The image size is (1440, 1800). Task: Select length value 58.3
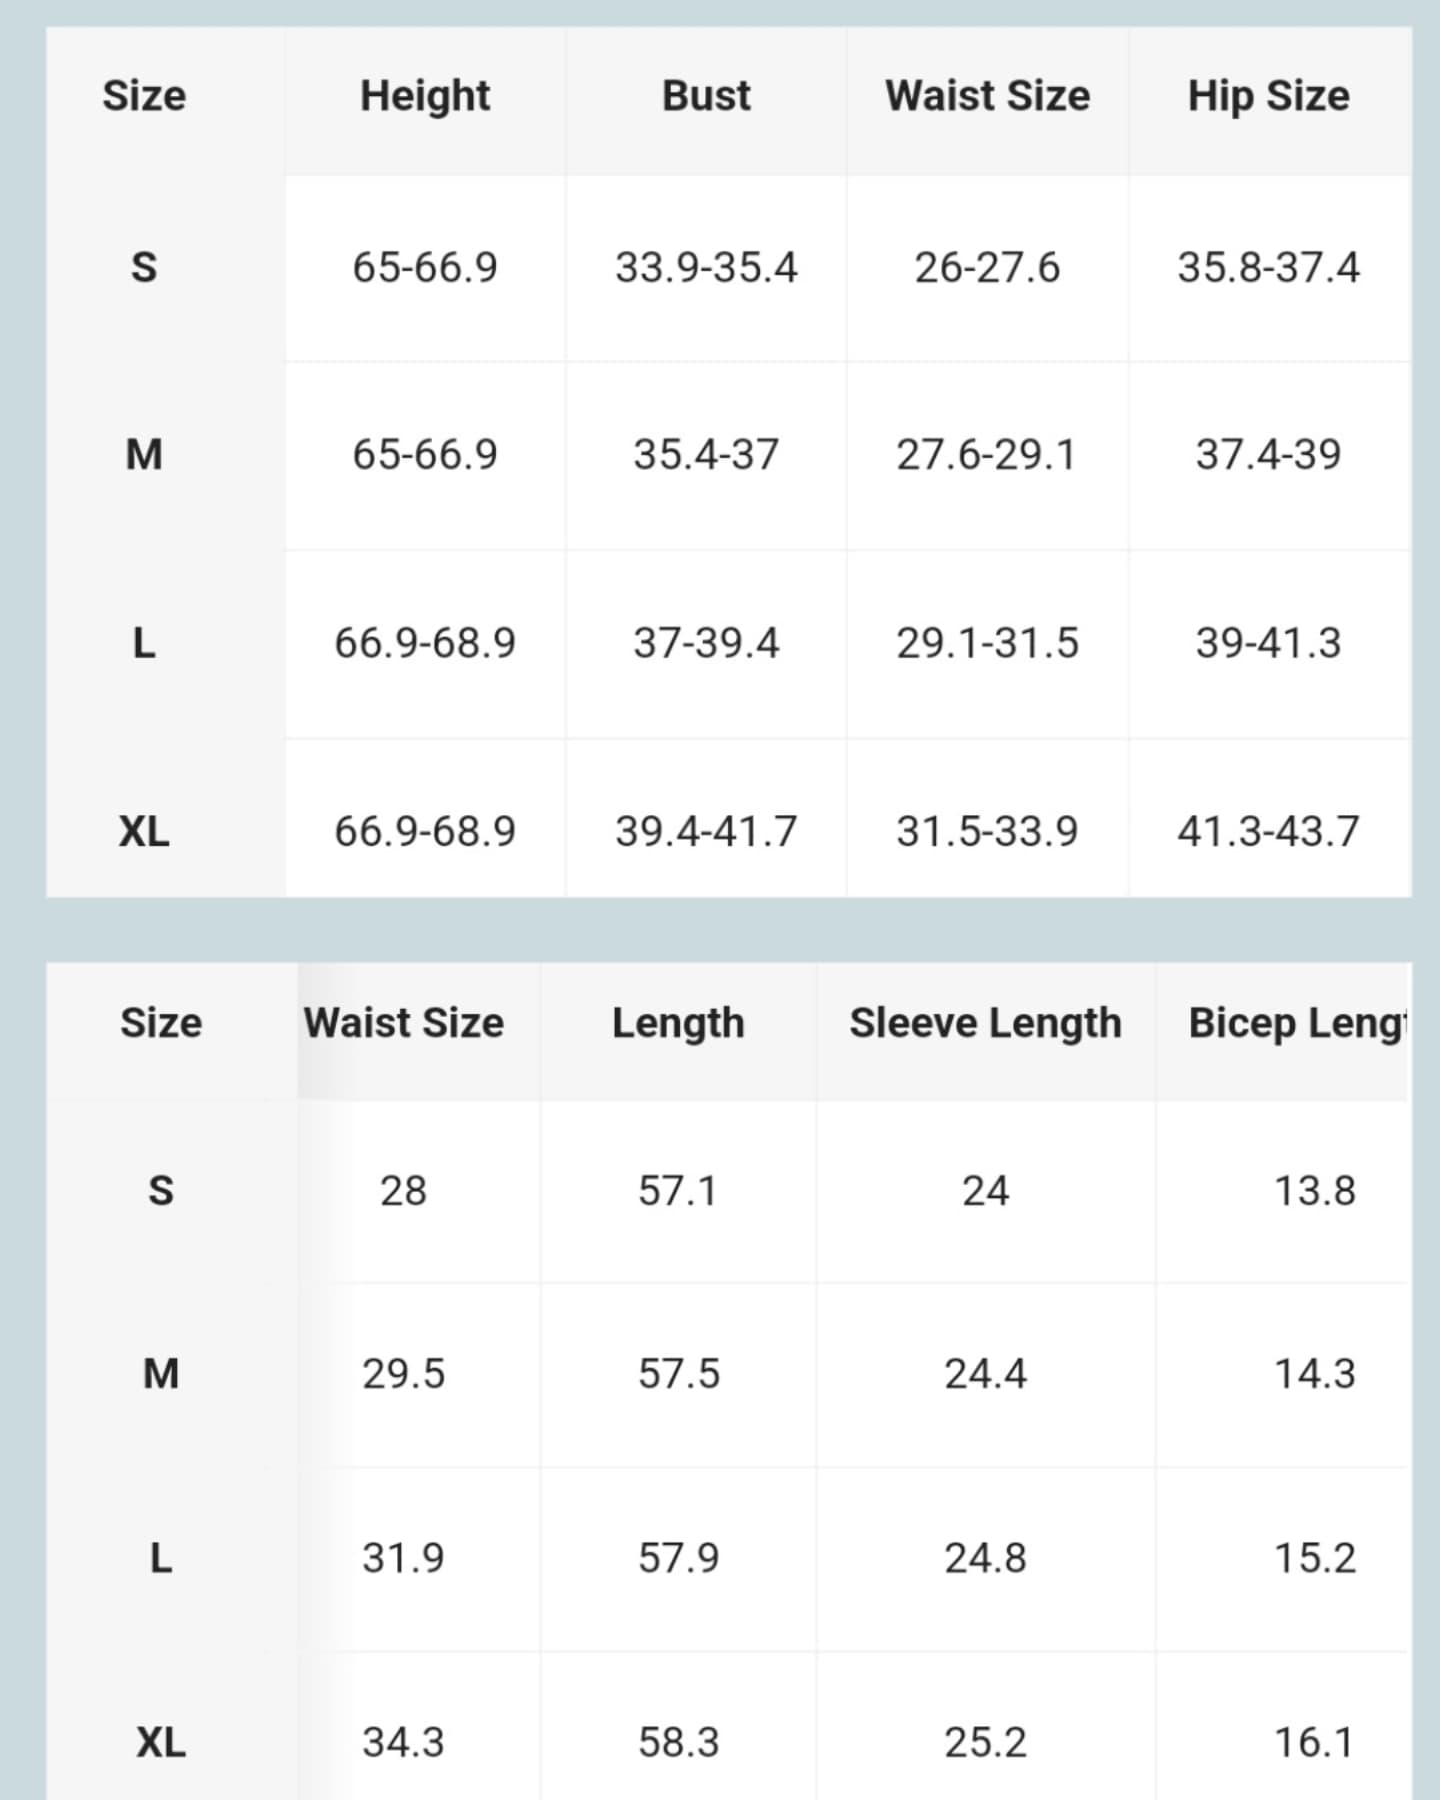[x=678, y=1743]
